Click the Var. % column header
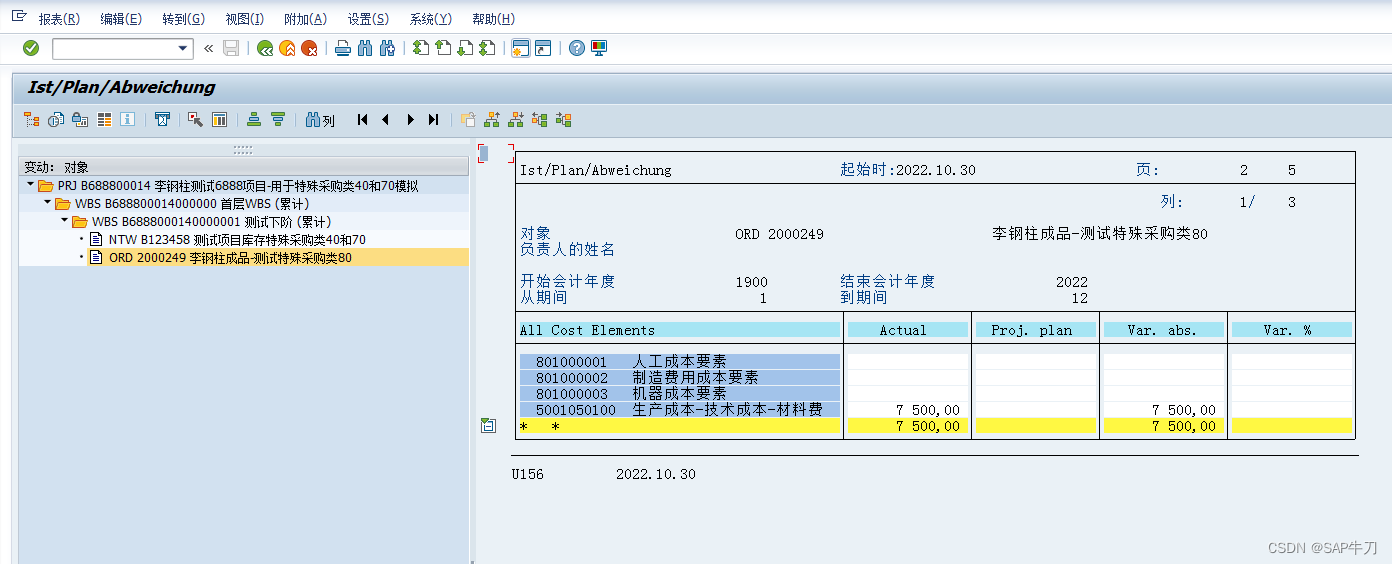This screenshot has width=1392, height=564. pos(1291,330)
